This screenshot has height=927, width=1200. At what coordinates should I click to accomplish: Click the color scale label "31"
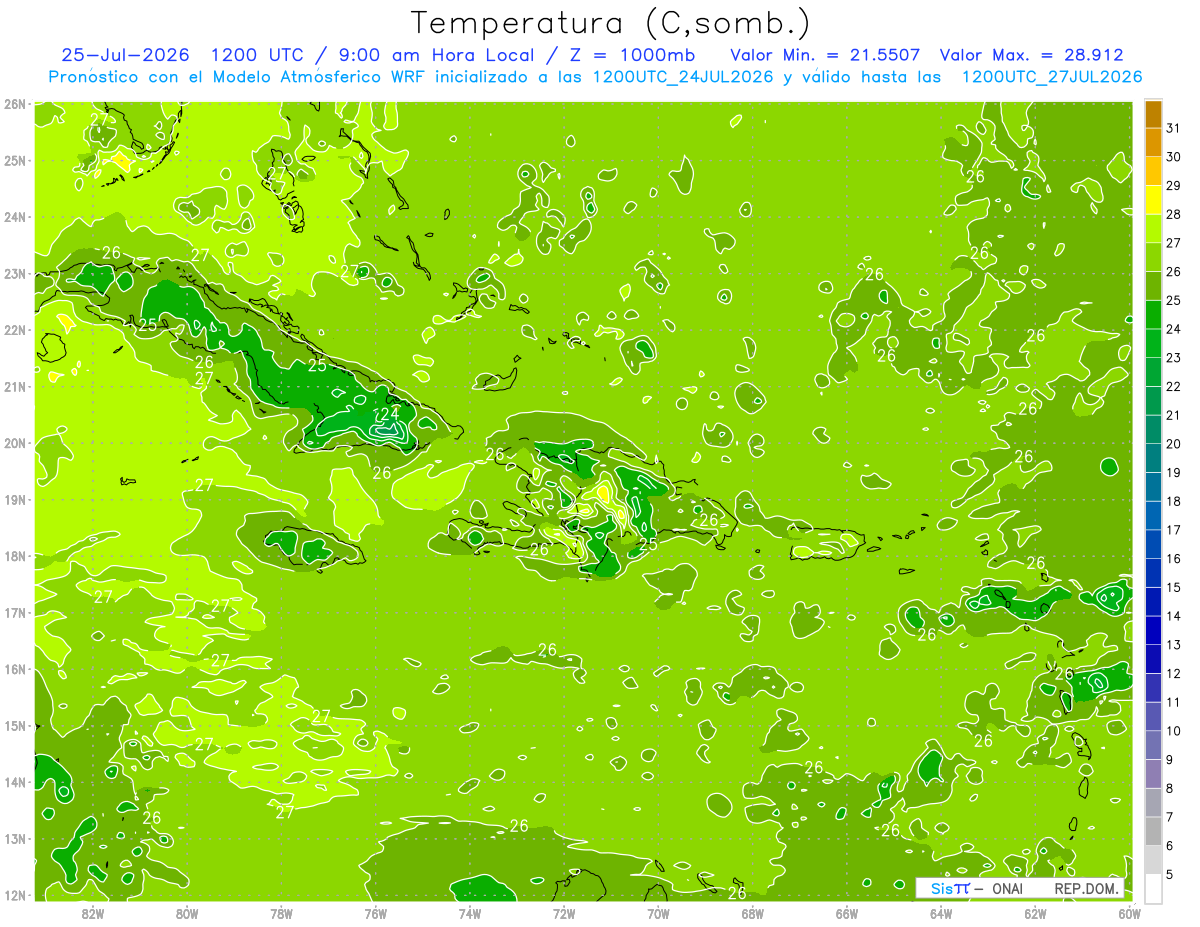(x=1173, y=128)
